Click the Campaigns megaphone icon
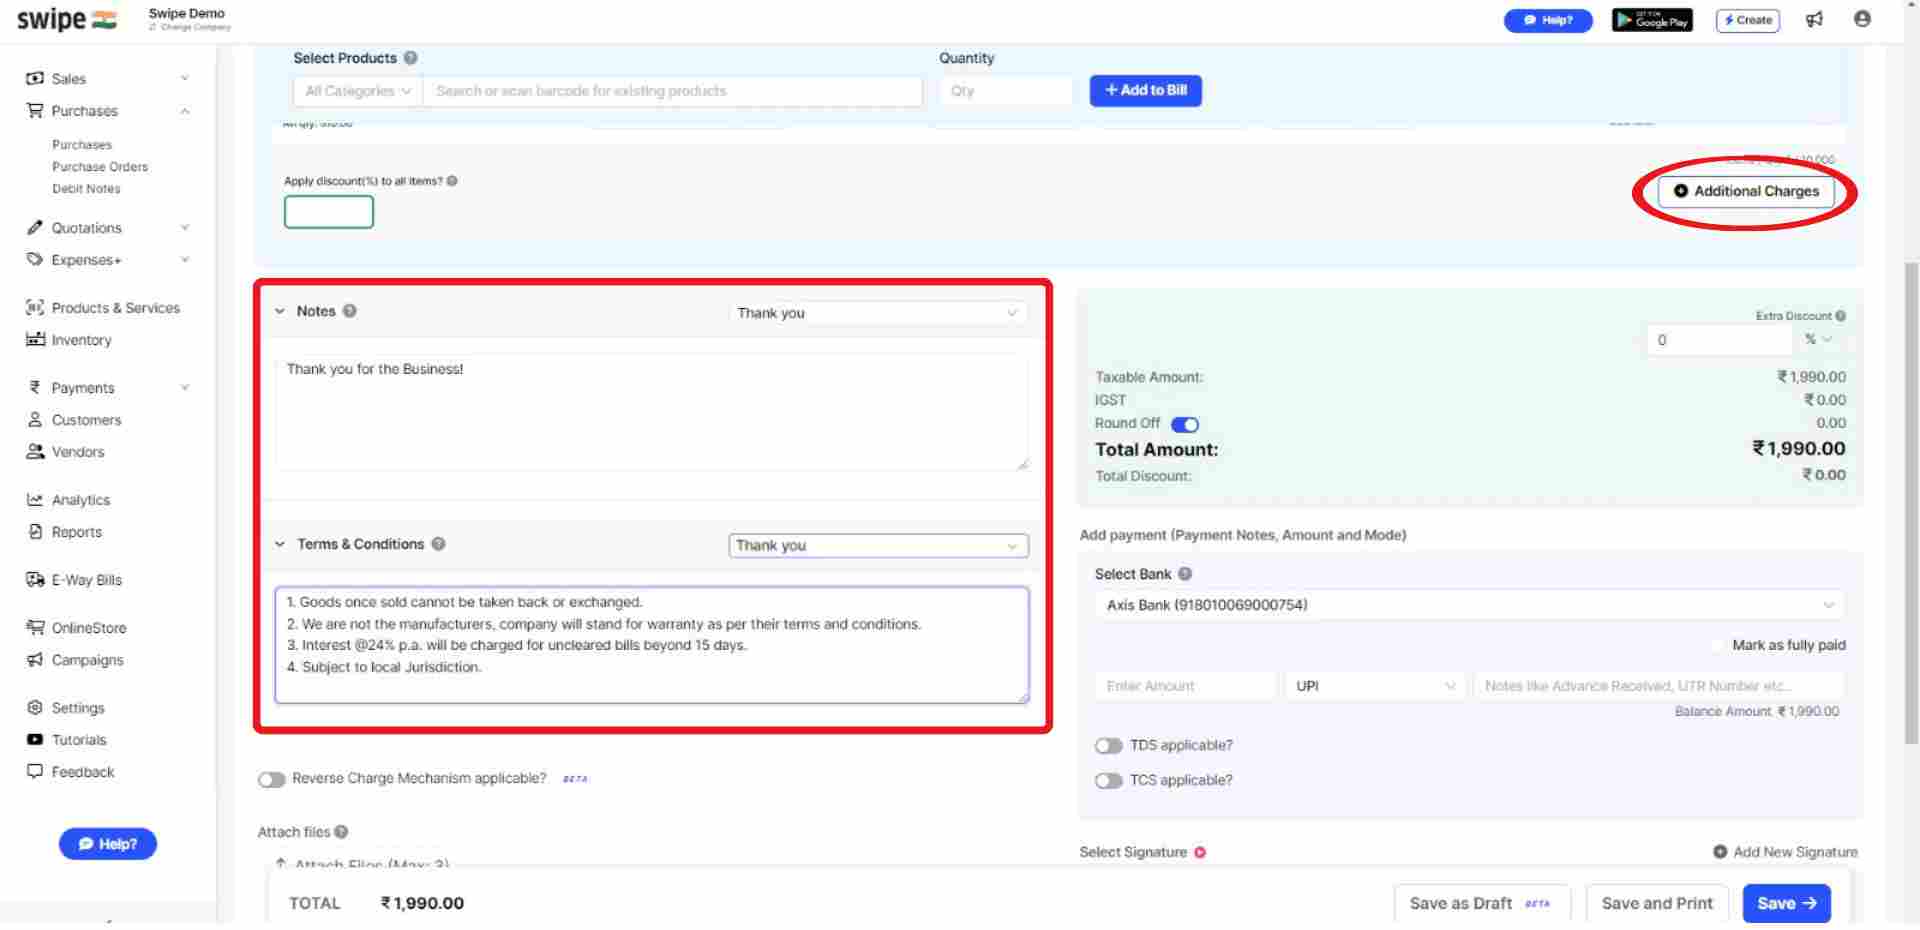 pyautogui.click(x=35, y=659)
